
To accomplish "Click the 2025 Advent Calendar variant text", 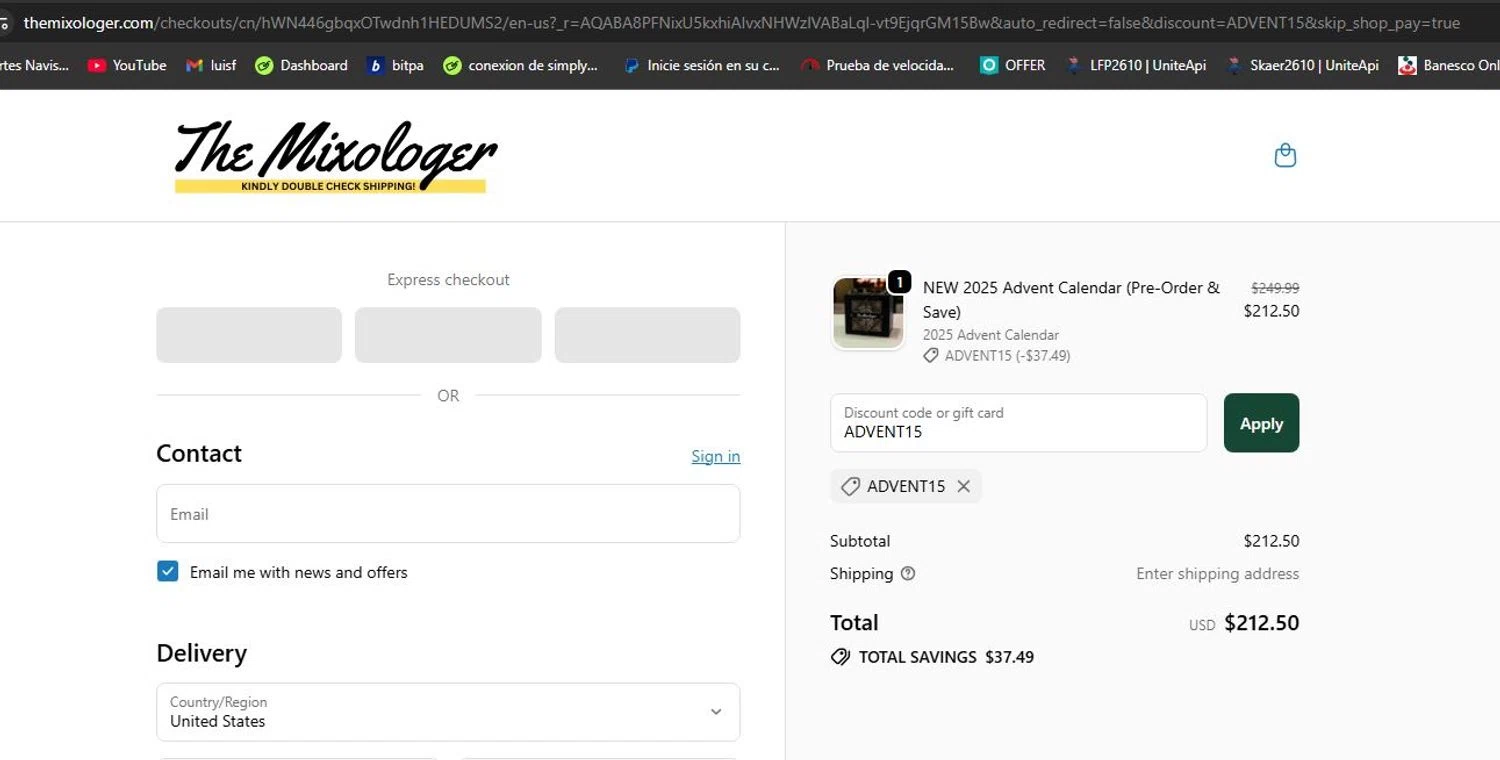I will 990,335.
